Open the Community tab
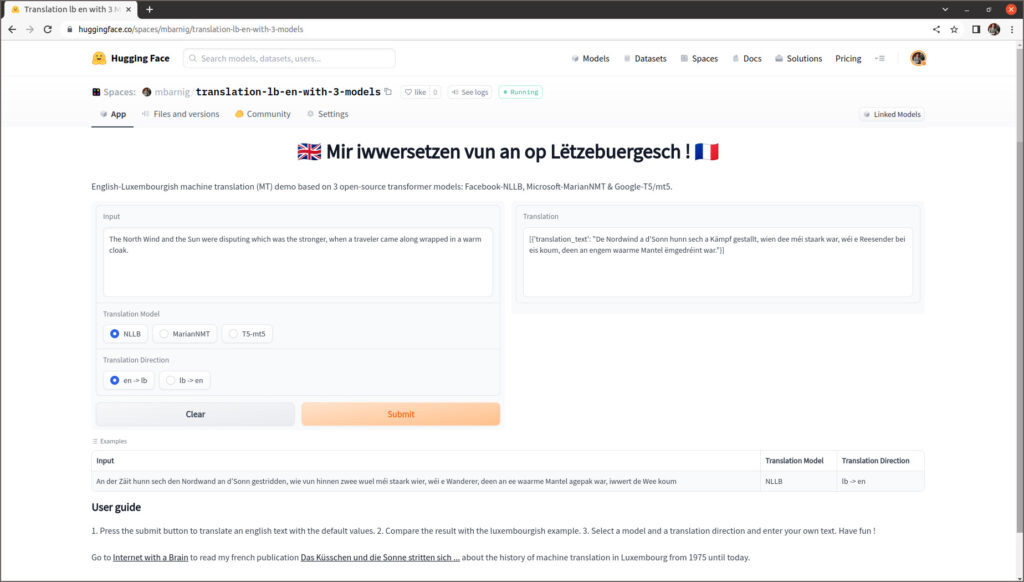Image resolution: width=1024 pixels, height=582 pixels. (263, 114)
